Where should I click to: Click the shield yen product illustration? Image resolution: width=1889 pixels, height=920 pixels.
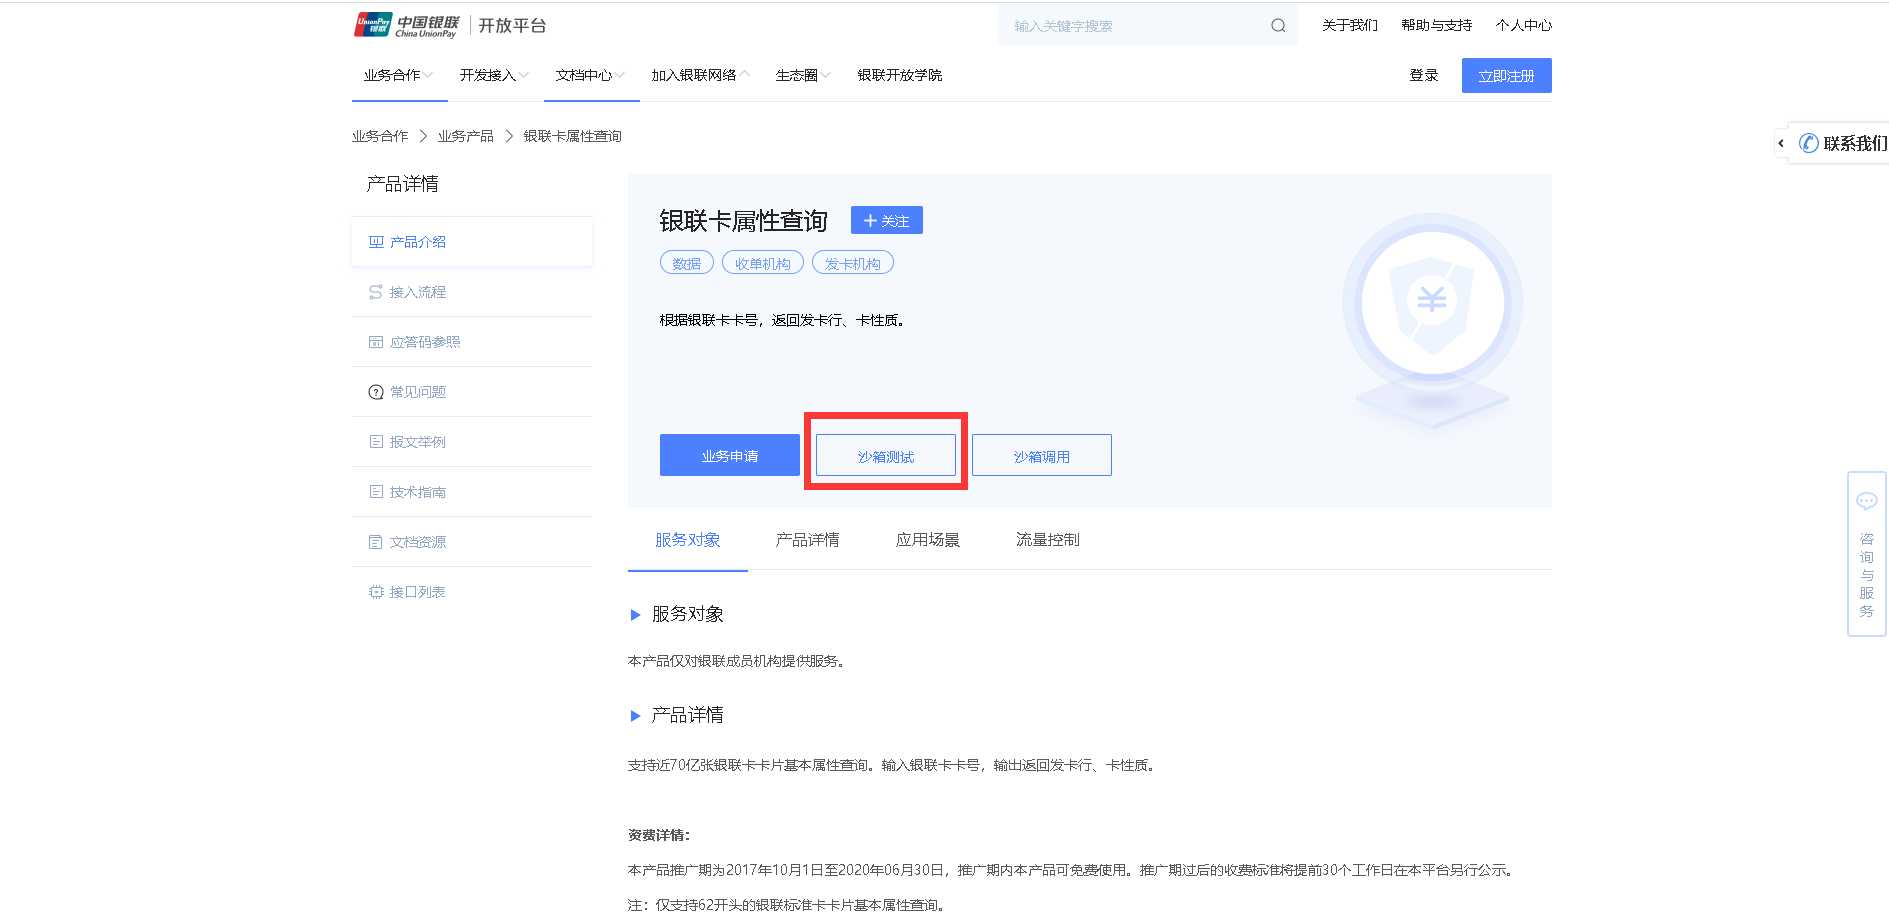pos(1432,320)
